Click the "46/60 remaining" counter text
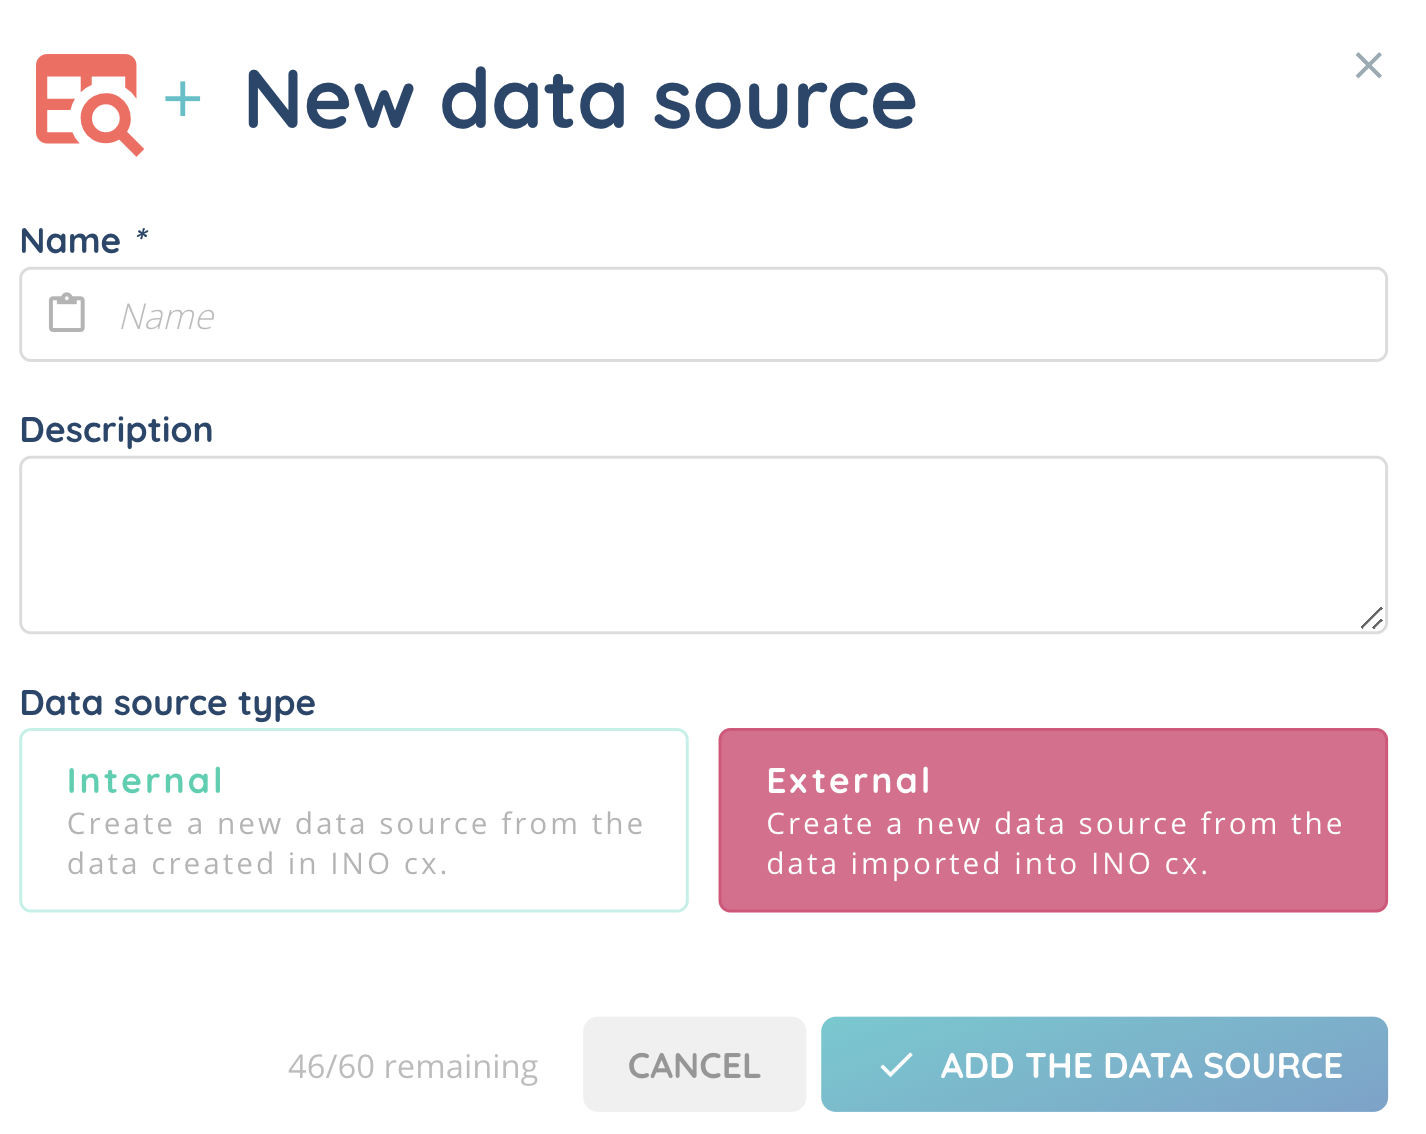This screenshot has width=1426, height=1134. [x=413, y=1067]
